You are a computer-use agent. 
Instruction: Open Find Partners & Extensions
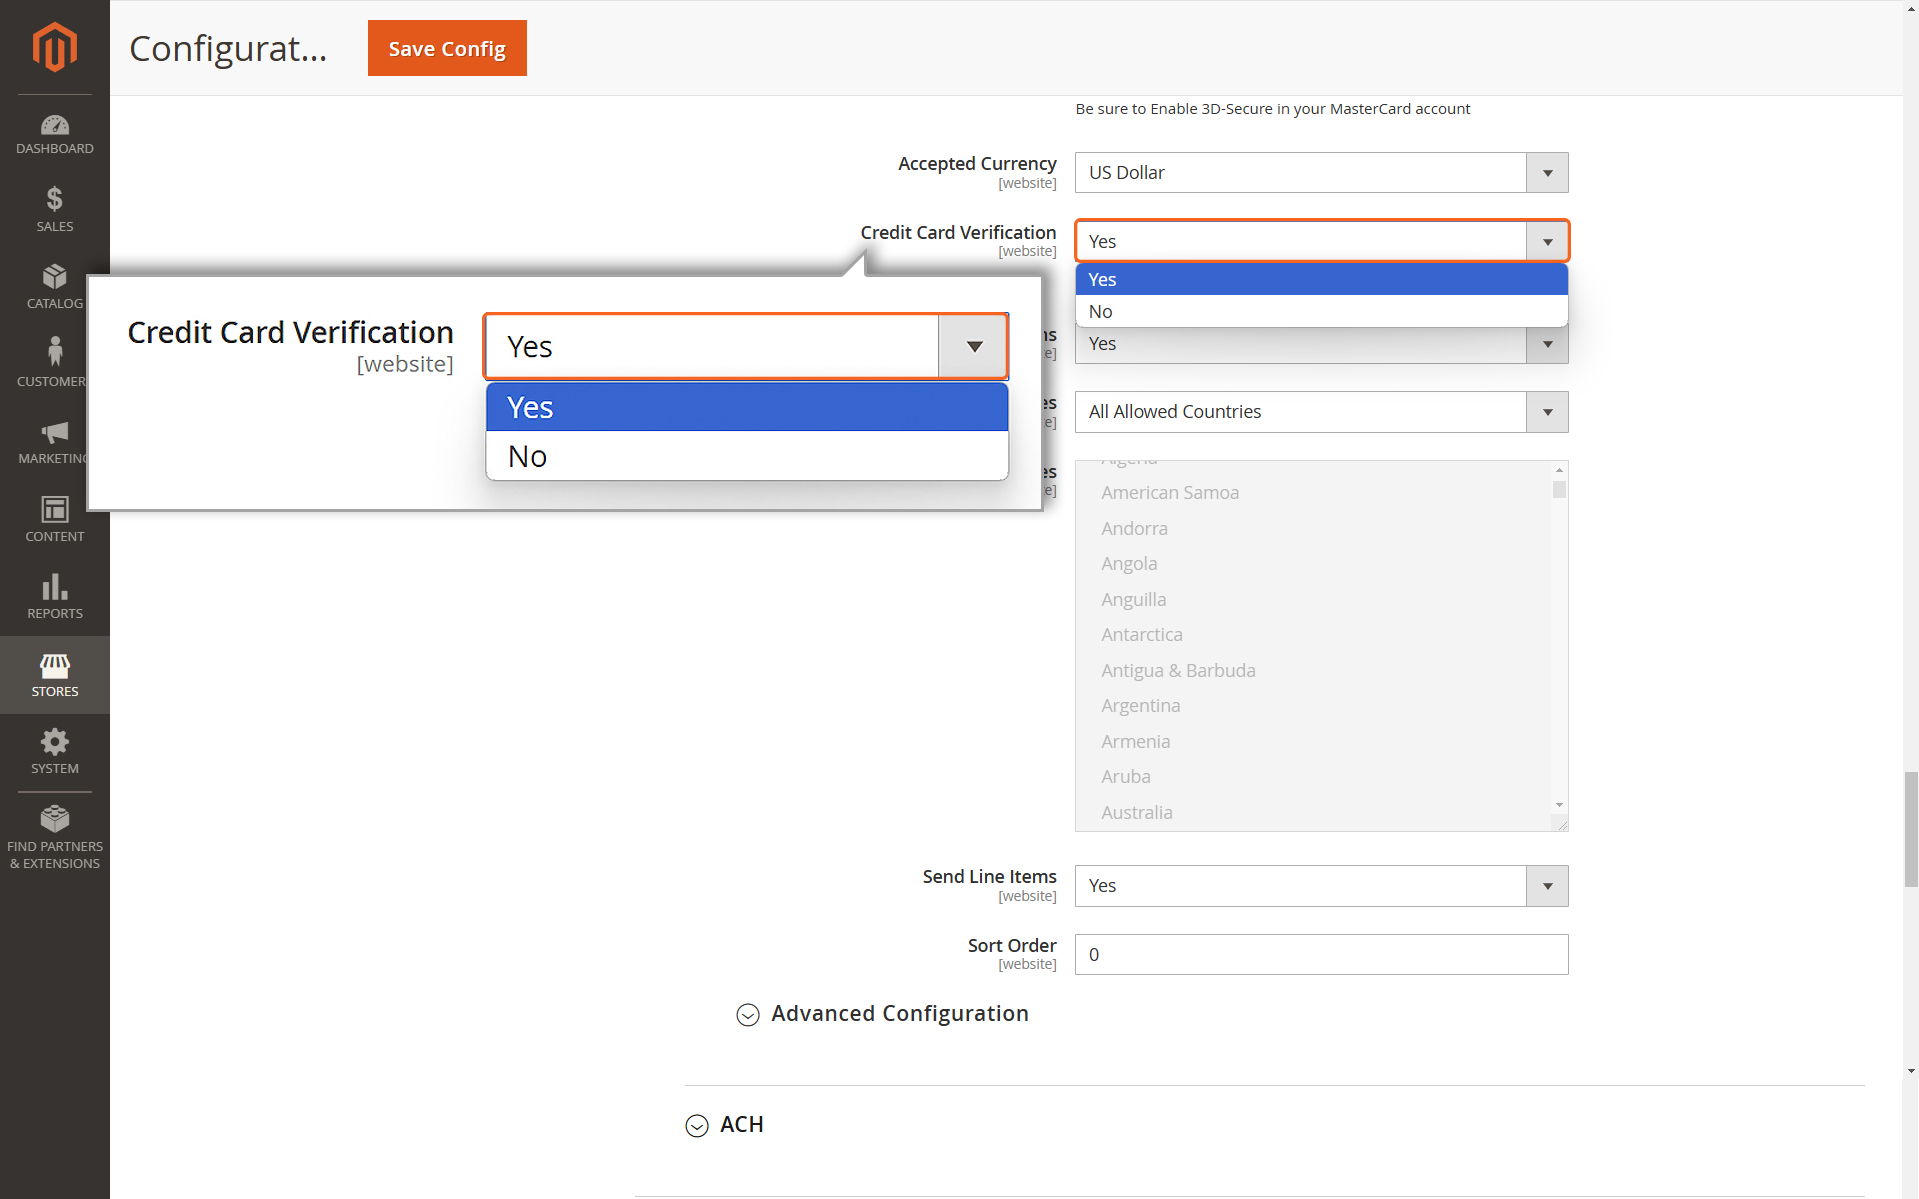tap(54, 838)
